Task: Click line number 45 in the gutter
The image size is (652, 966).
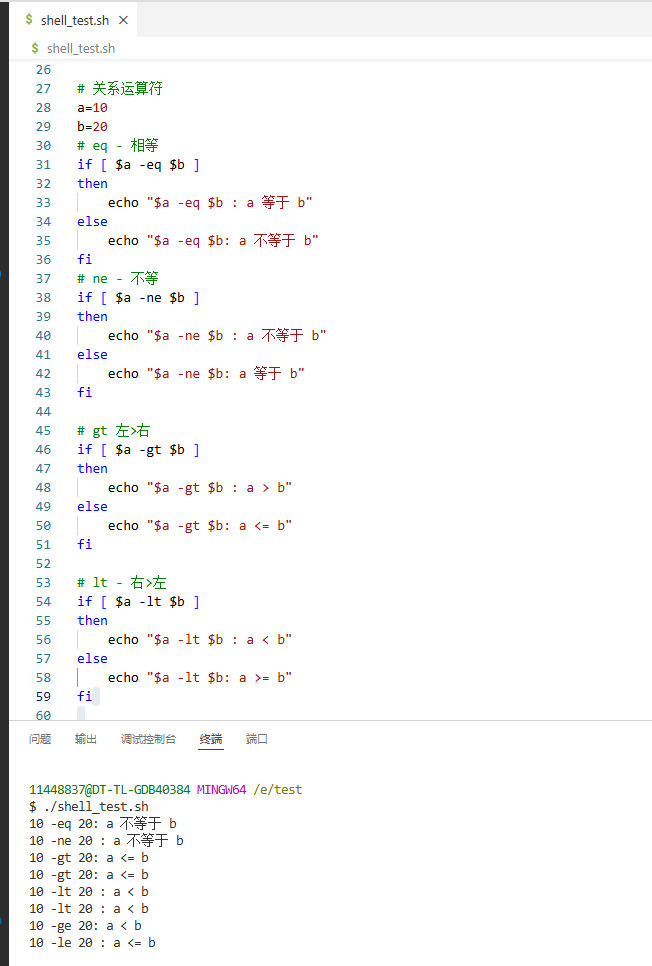Action: (43, 431)
